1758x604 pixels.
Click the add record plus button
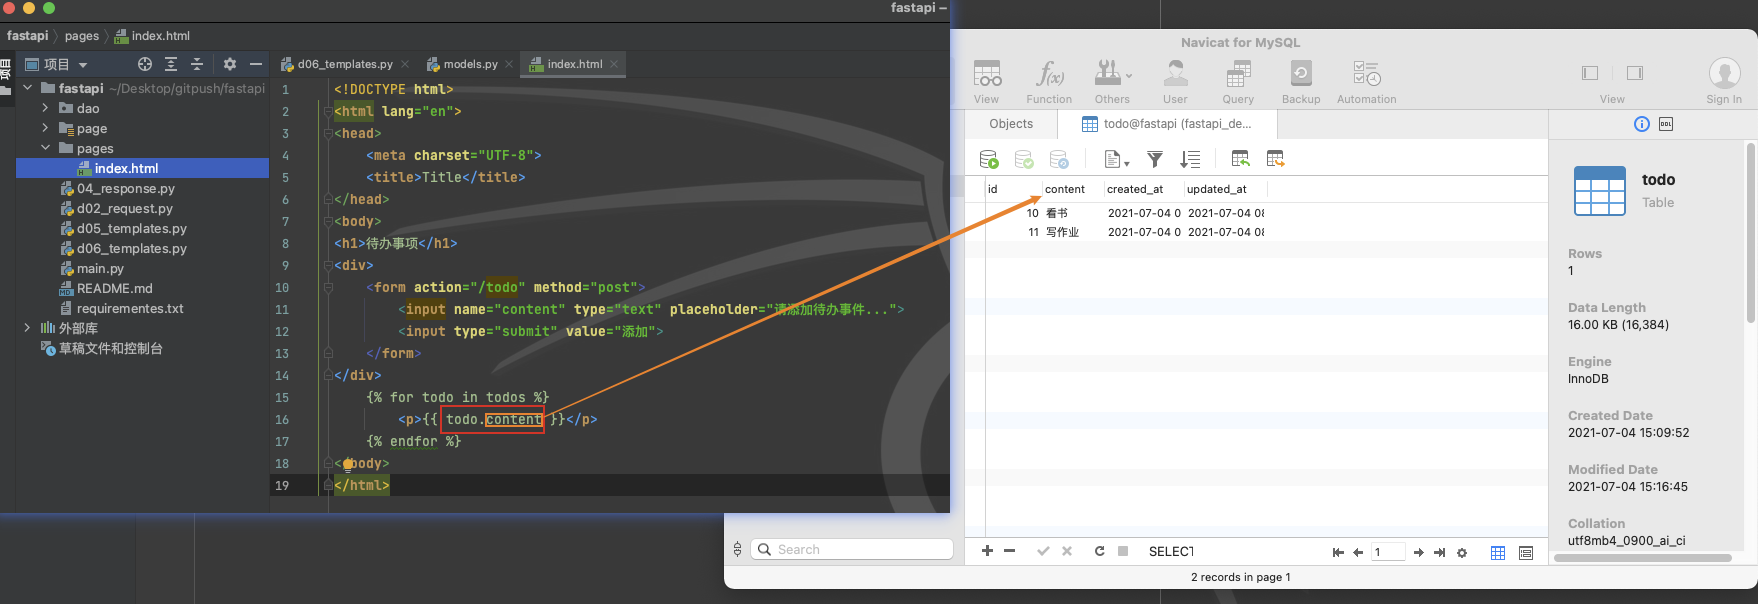[x=987, y=551]
